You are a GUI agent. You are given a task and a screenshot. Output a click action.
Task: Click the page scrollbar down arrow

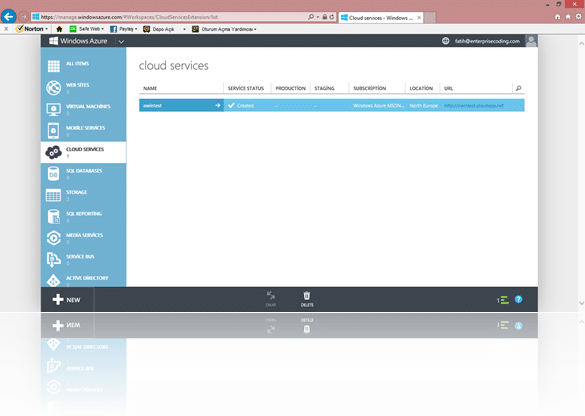[x=581, y=303]
